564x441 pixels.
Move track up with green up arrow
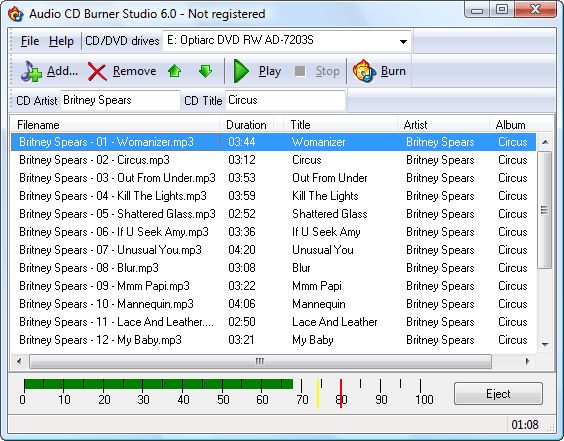174,71
